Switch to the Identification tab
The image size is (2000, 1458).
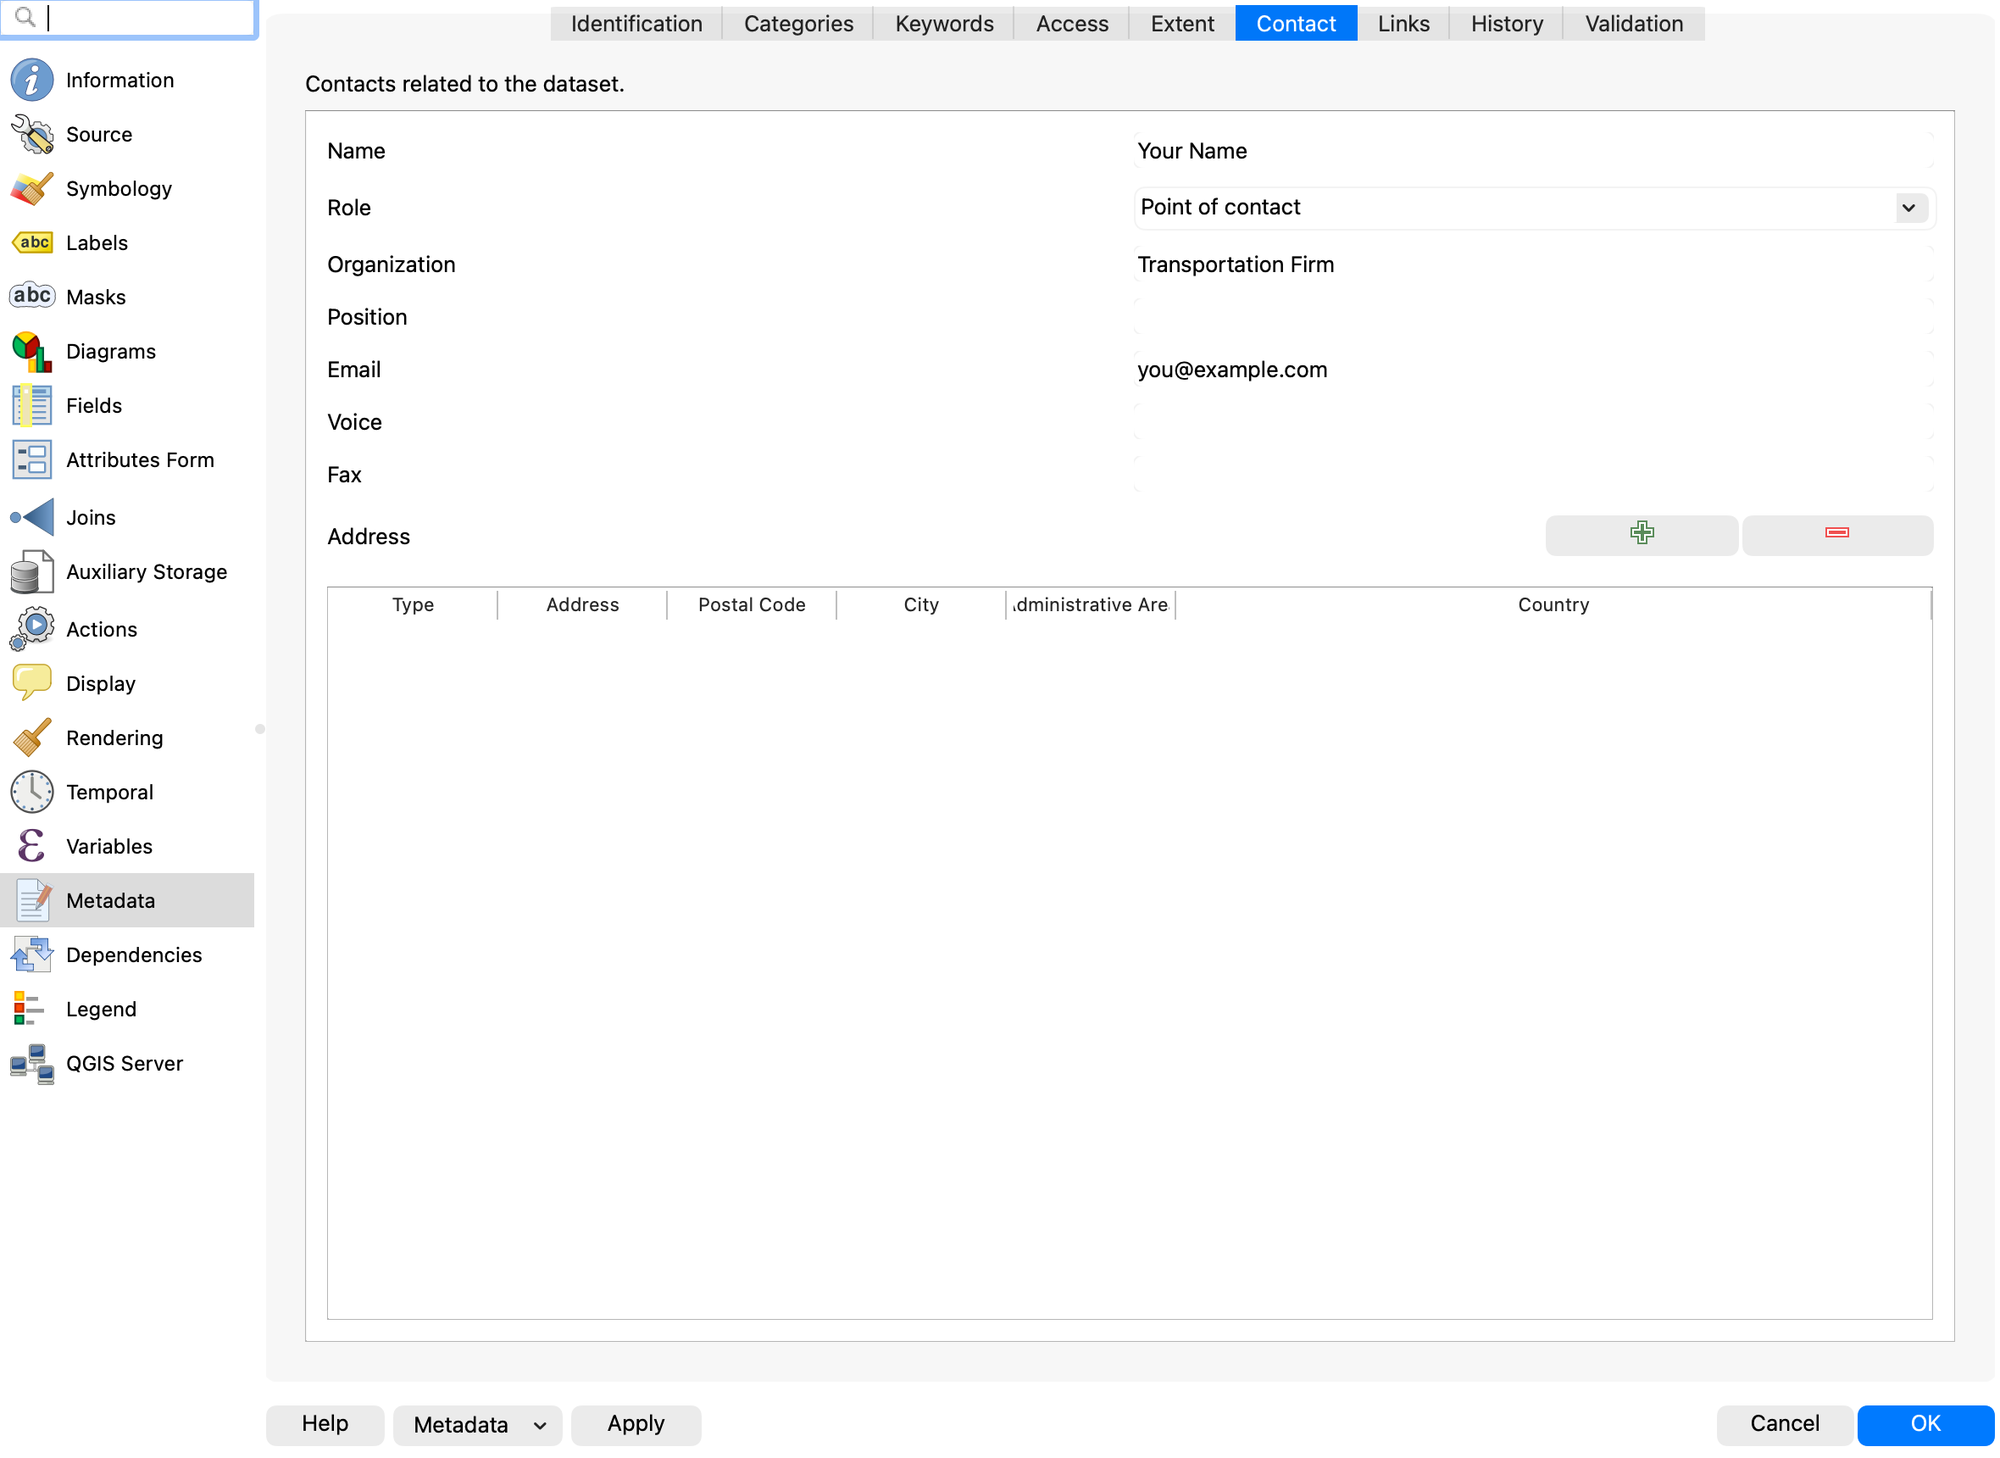pyautogui.click(x=636, y=23)
